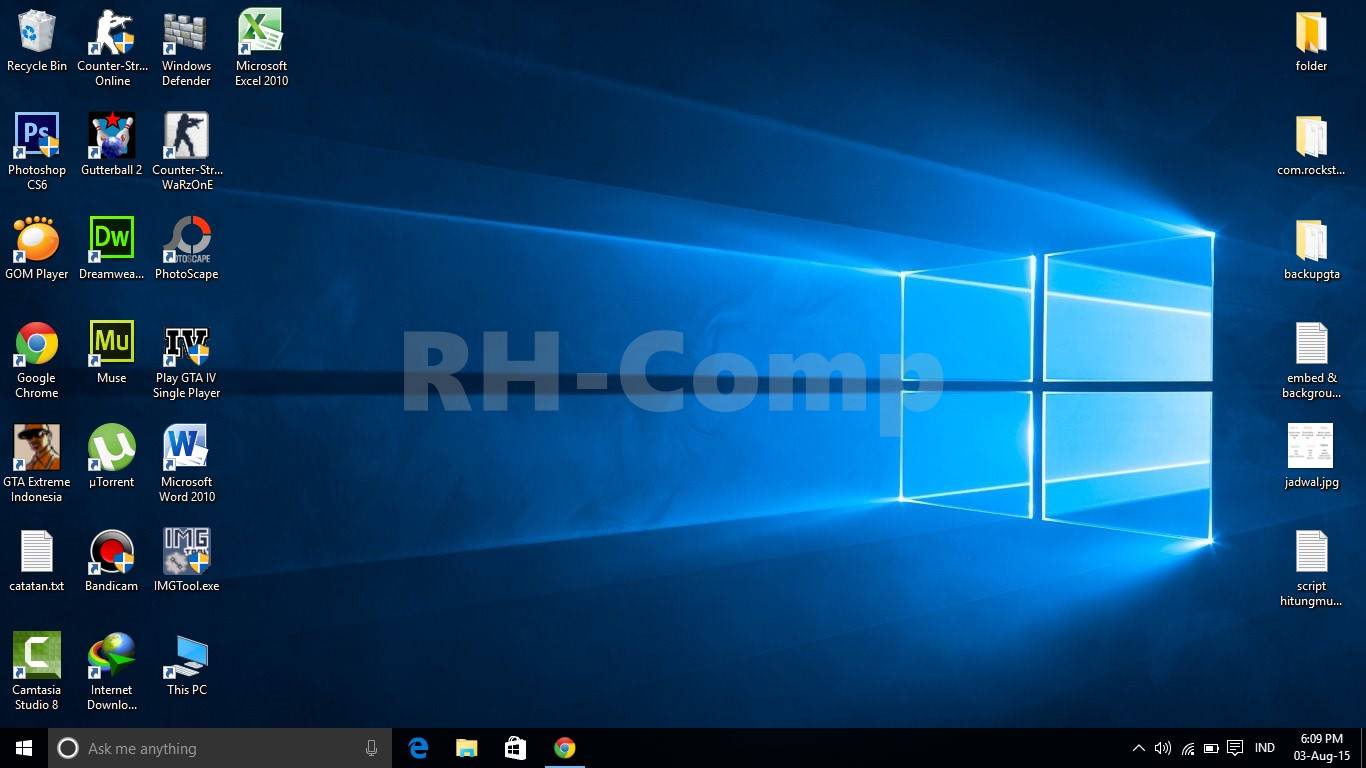Select the PhotoScape icon
Screen dimensions: 1366x768
[x=186, y=249]
